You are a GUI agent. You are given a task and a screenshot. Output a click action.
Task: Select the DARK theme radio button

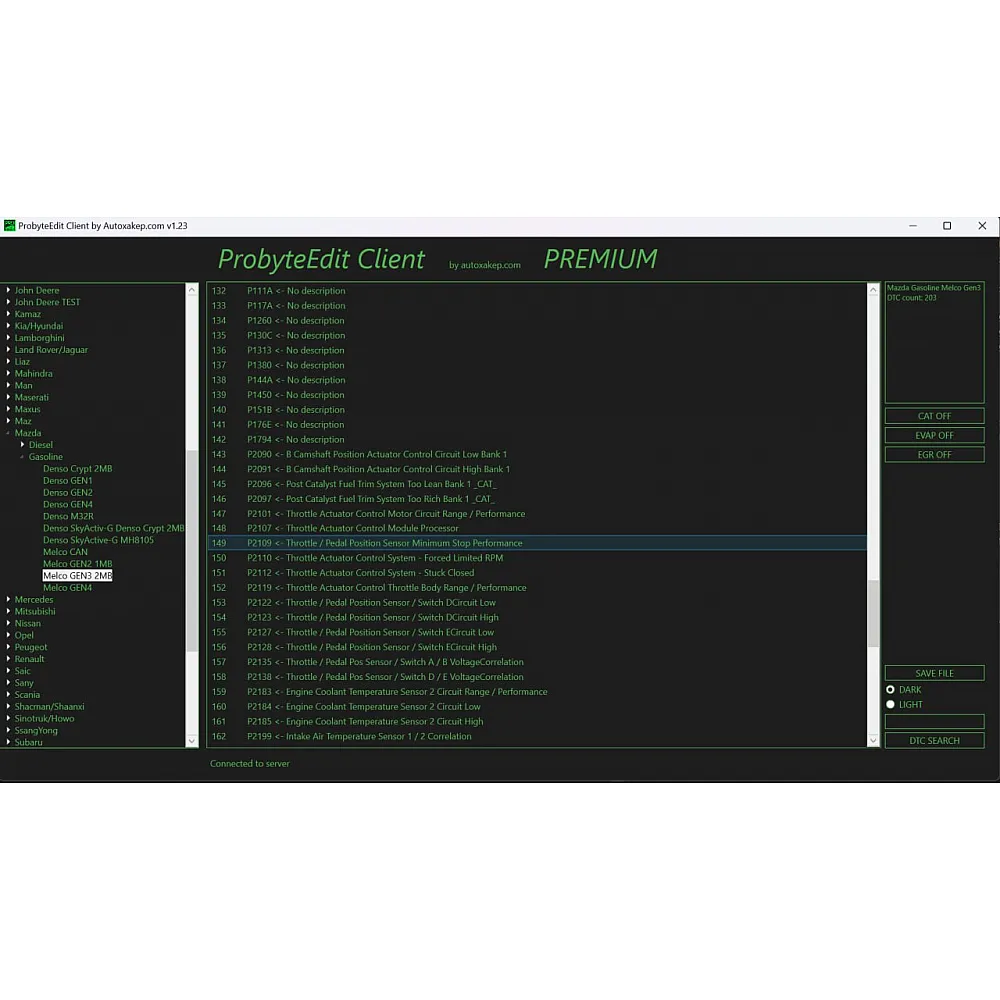click(x=890, y=690)
